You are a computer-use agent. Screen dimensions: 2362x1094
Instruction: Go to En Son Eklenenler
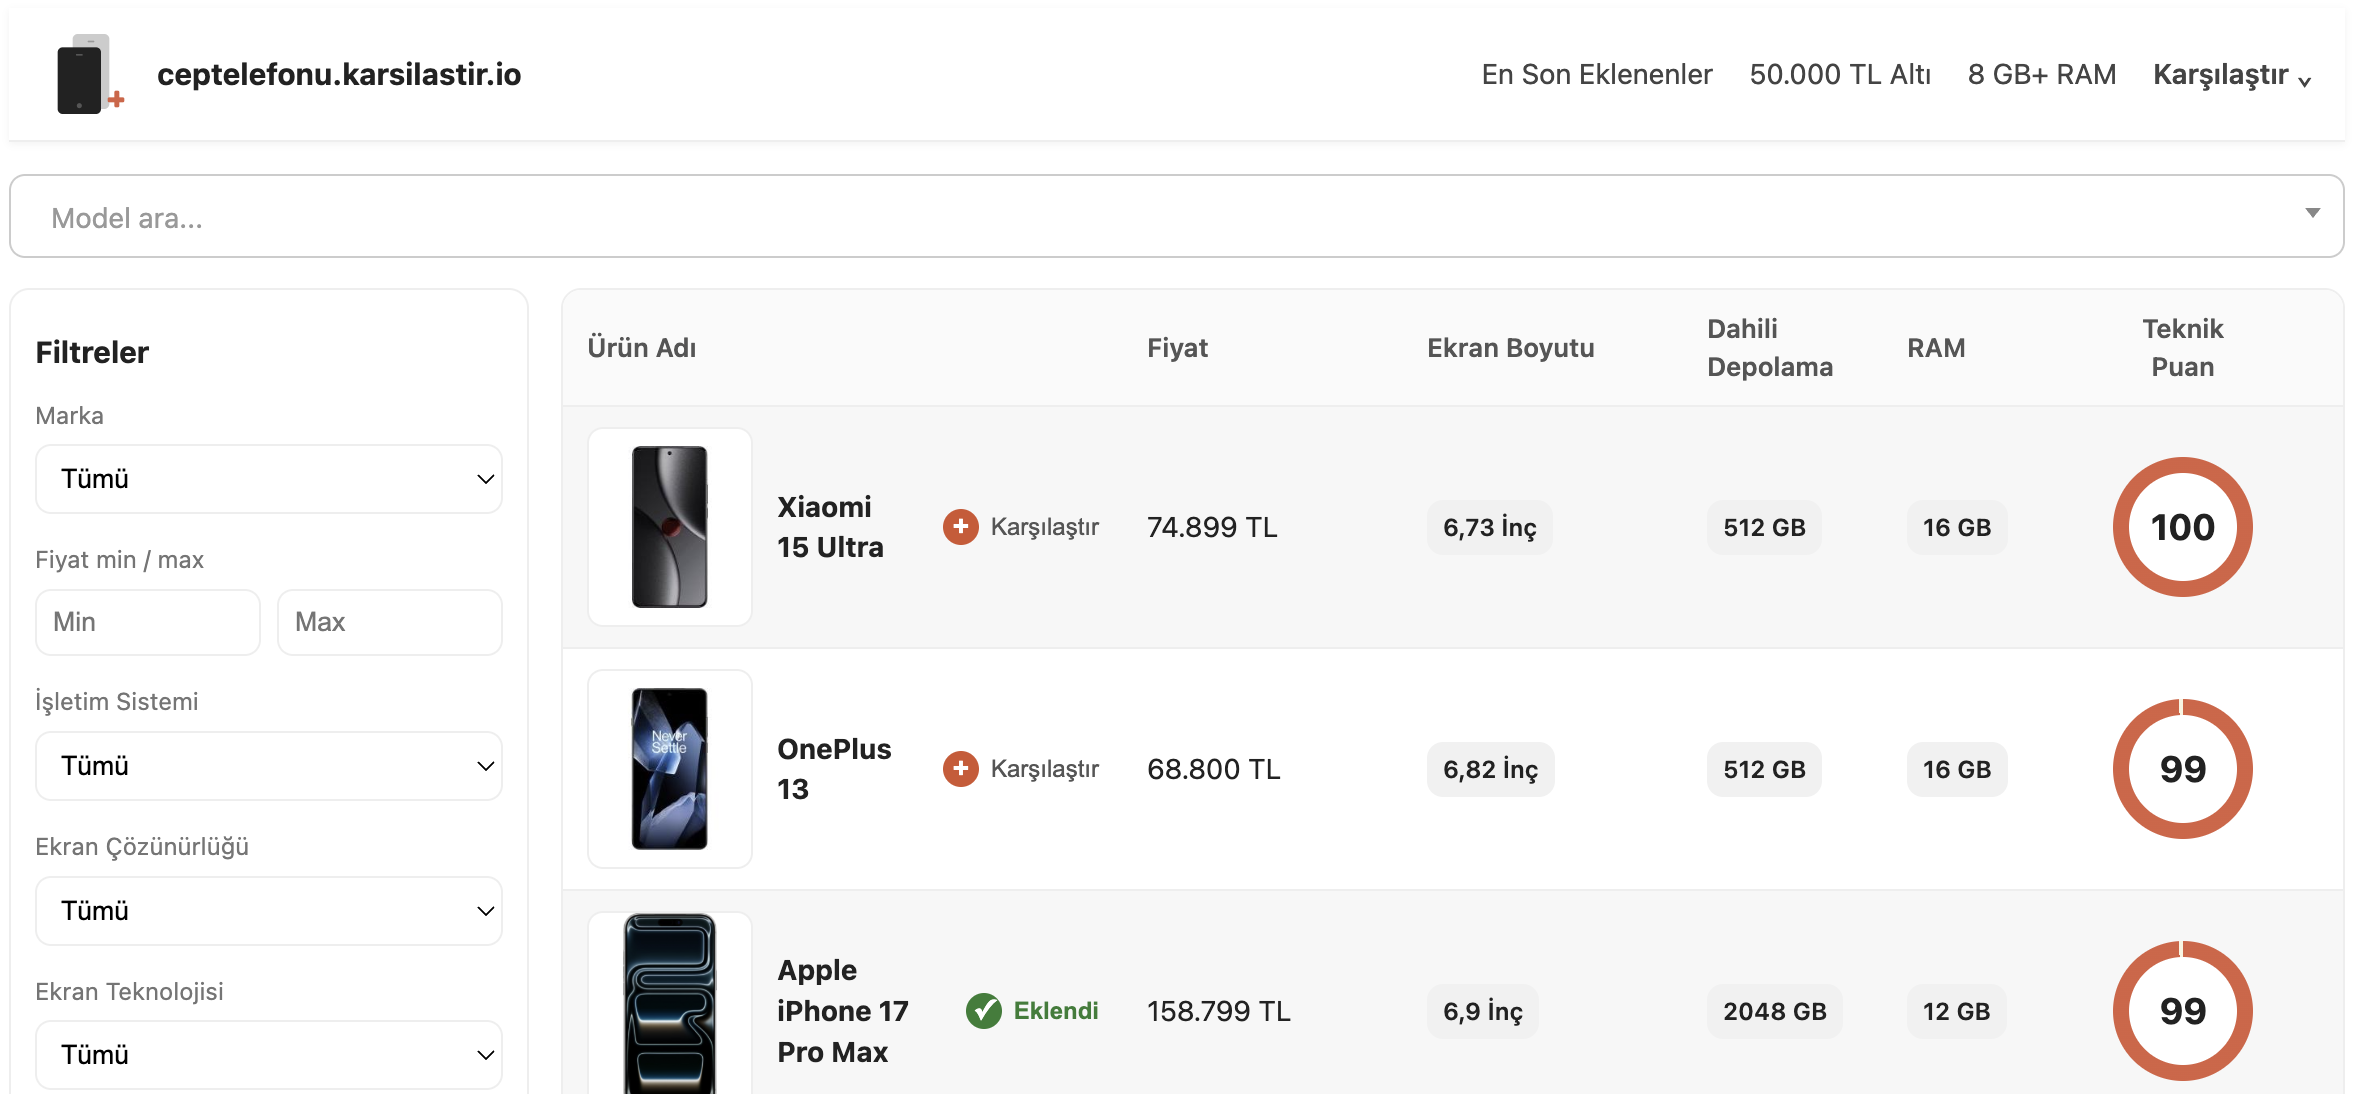click(x=1596, y=75)
